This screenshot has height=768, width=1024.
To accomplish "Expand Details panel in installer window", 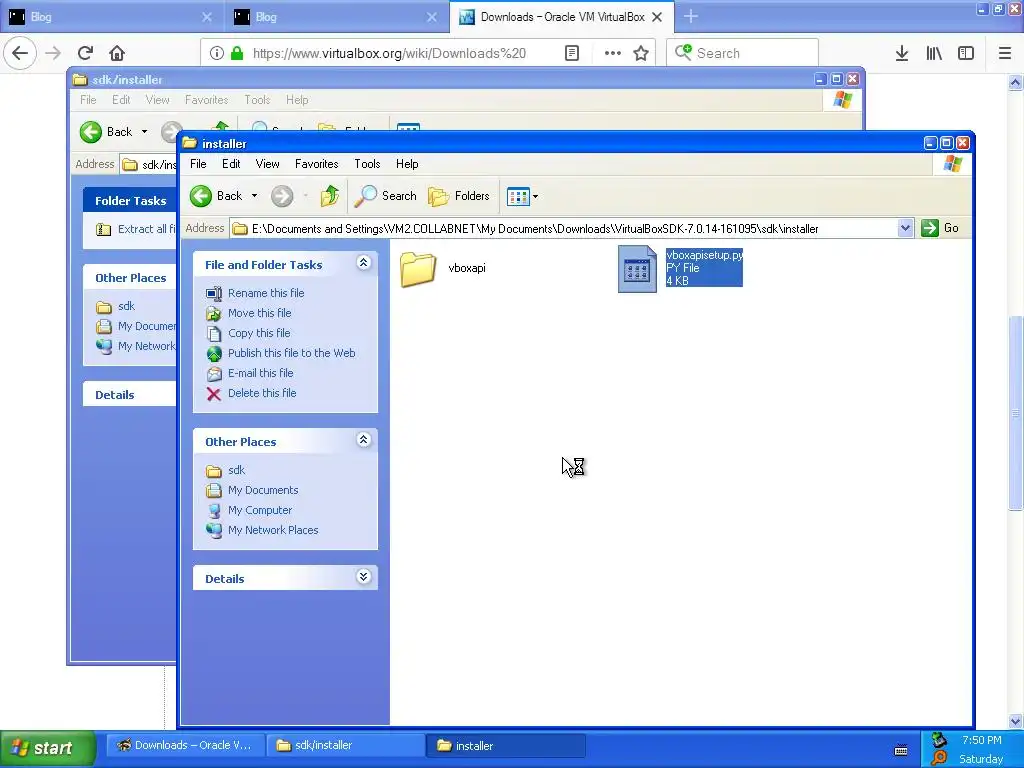I will [x=364, y=577].
